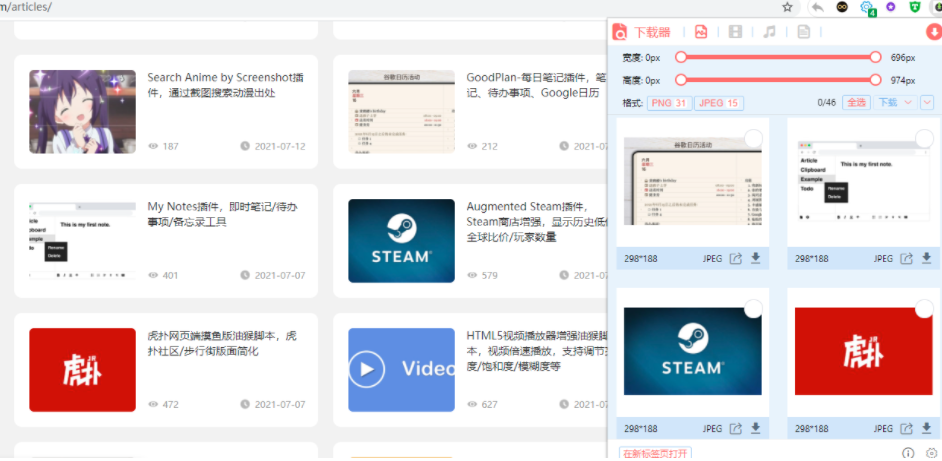This screenshot has width=942, height=461.
Task: Click the eye view count 187
Action: pyautogui.click(x=163, y=146)
